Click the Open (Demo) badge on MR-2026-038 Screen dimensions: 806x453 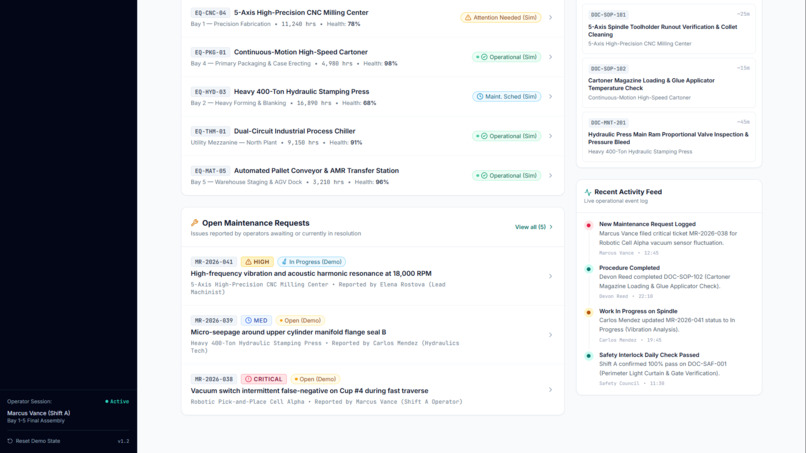[x=315, y=379]
